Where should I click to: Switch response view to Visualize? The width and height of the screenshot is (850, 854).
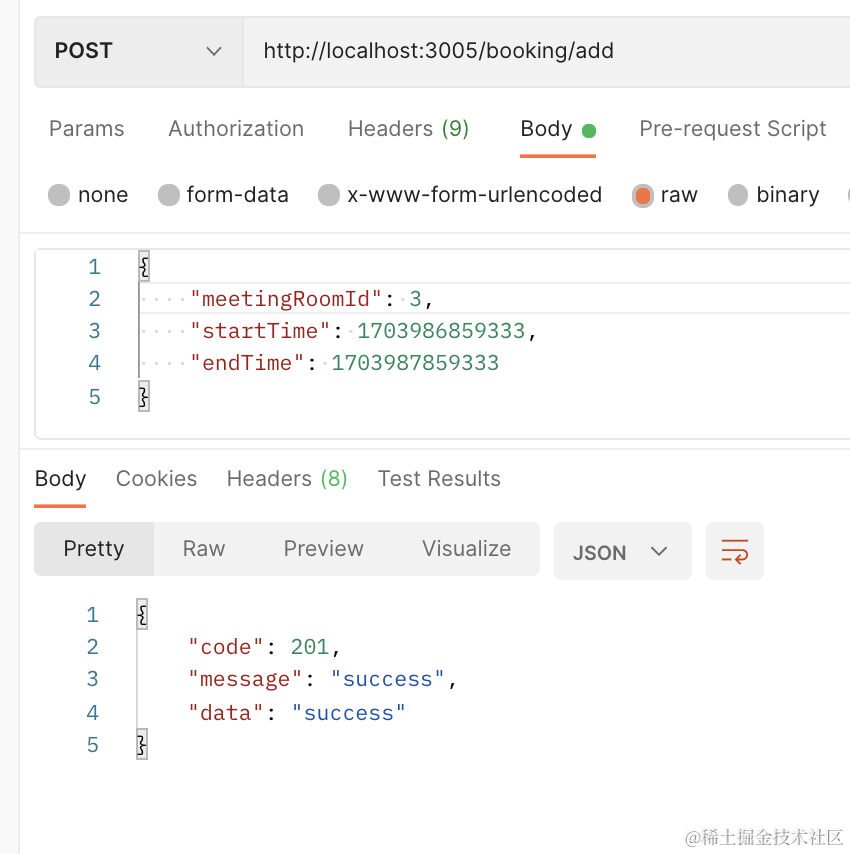466,549
